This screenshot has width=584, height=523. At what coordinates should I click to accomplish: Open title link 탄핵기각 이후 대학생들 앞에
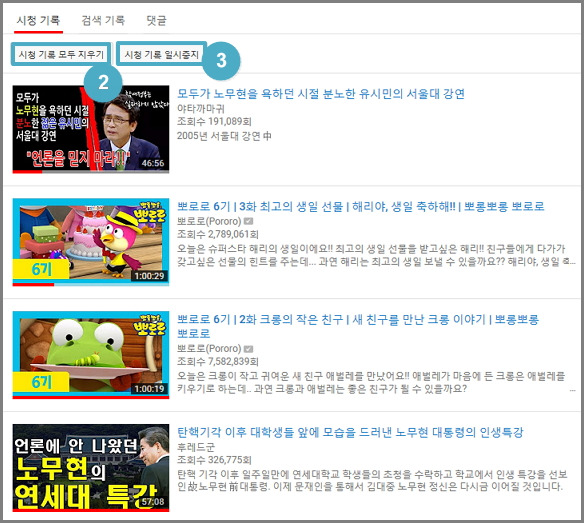350,432
